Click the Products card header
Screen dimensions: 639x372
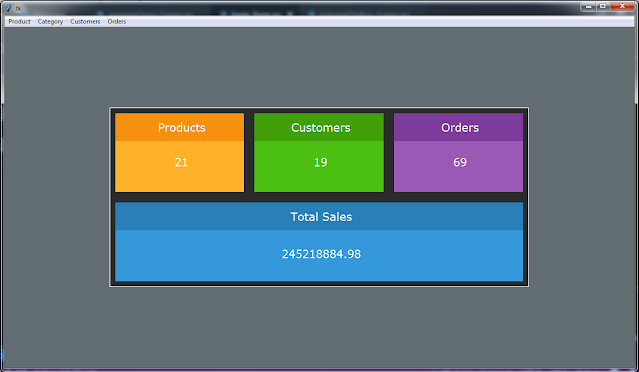coord(180,127)
